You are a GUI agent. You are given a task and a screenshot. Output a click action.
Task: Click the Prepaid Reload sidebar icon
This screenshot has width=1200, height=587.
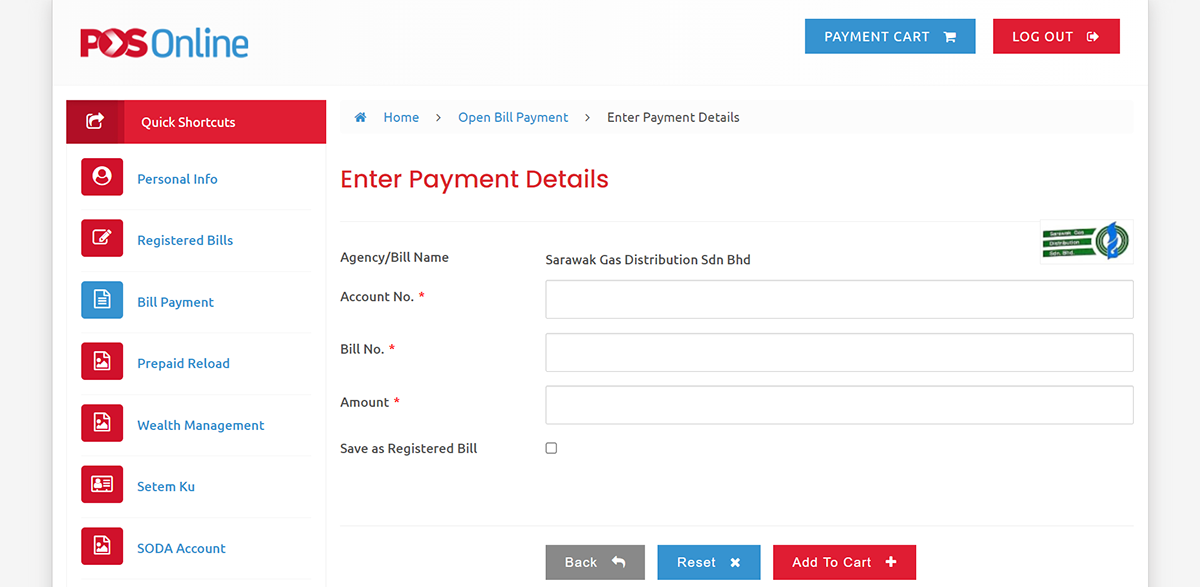(x=102, y=361)
